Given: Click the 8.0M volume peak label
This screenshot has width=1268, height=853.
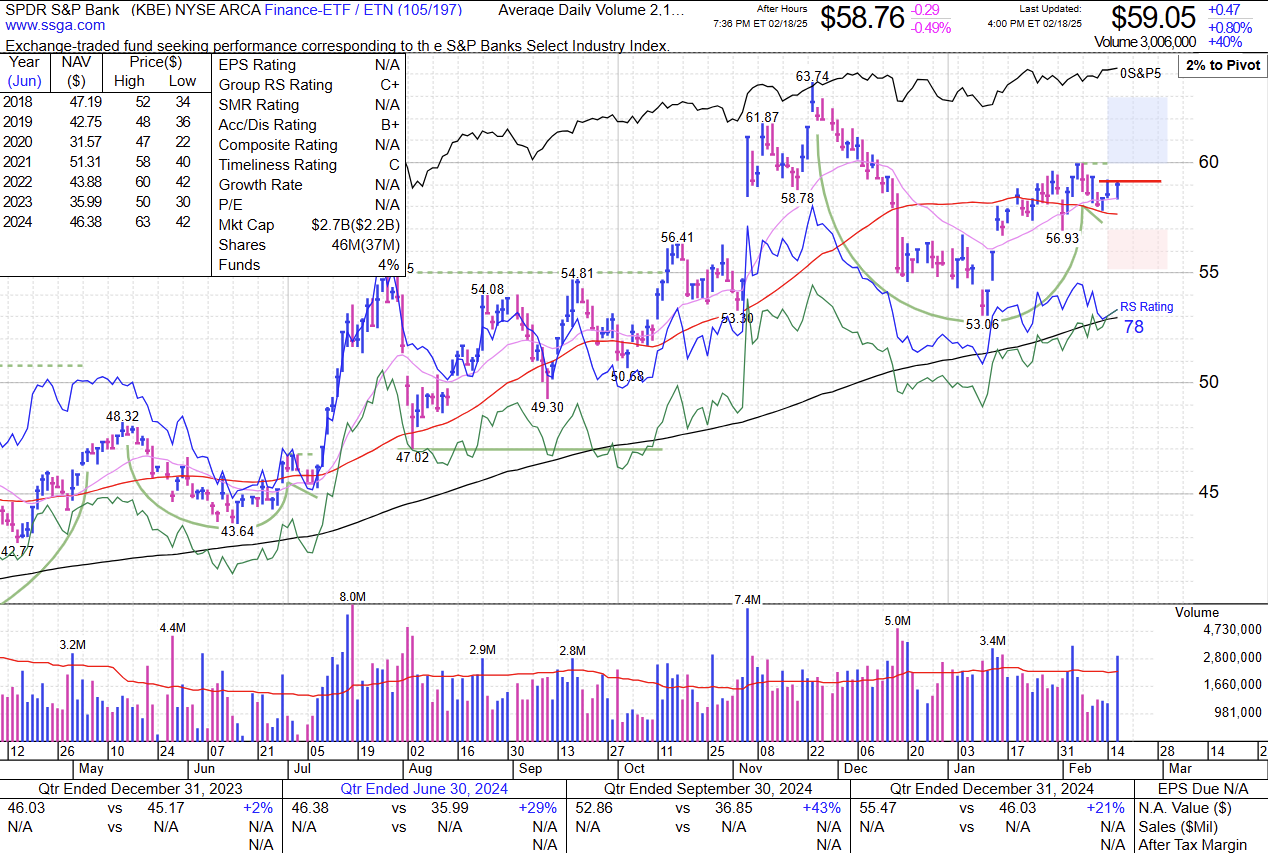Looking at the screenshot, I should click(353, 596).
